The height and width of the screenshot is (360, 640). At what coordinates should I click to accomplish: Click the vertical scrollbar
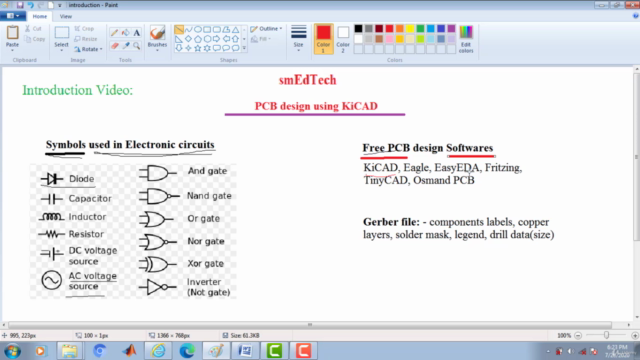636,157
